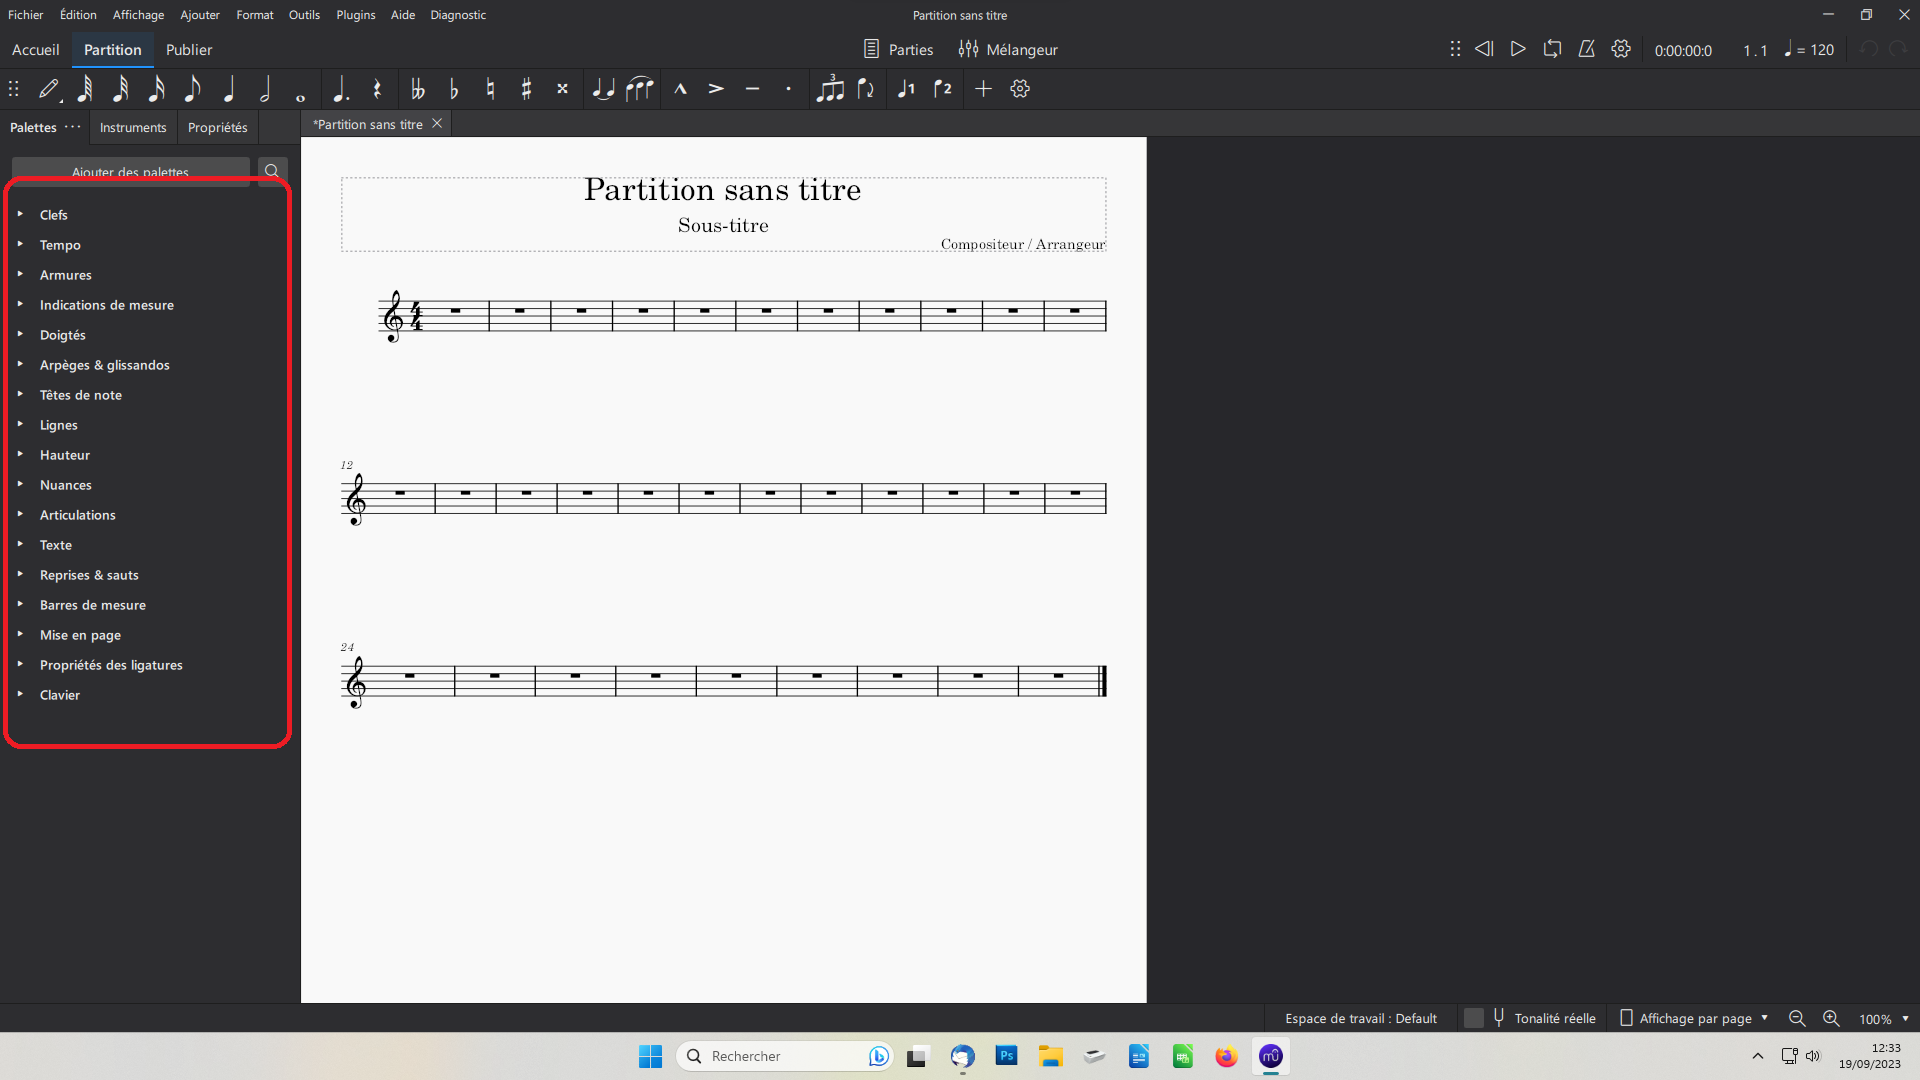This screenshot has width=1920, height=1080.
Task: Click the Parties button
Action: point(897,49)
